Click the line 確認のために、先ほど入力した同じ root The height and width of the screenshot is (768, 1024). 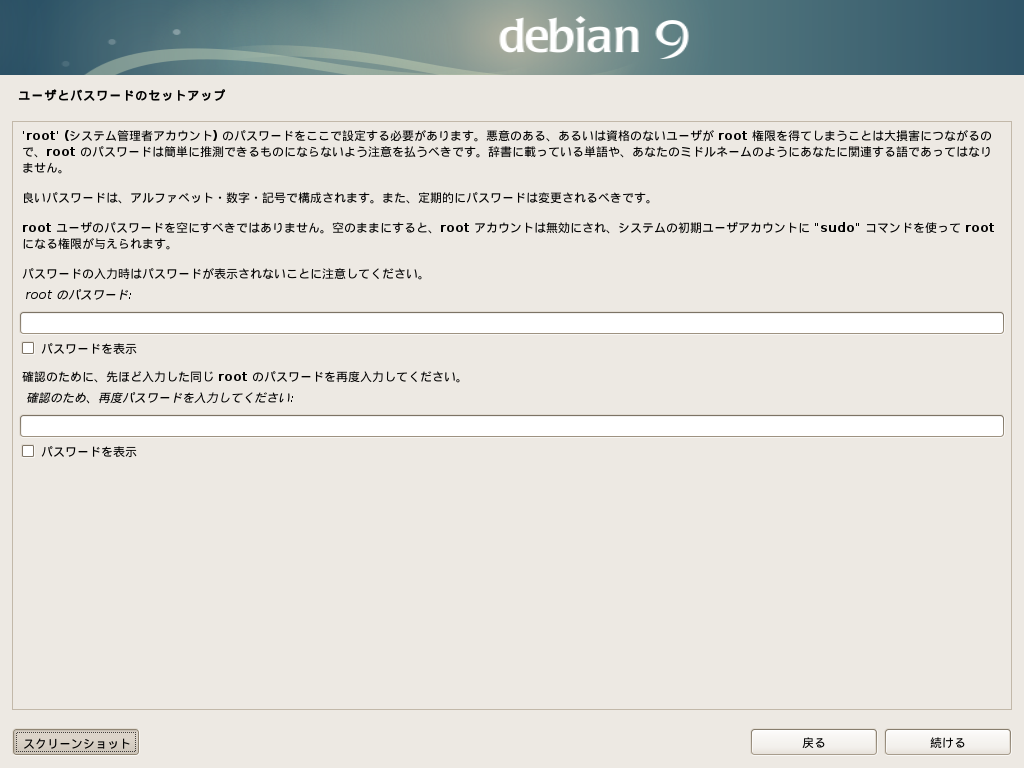pyautogui.click(x=242, y=377)
